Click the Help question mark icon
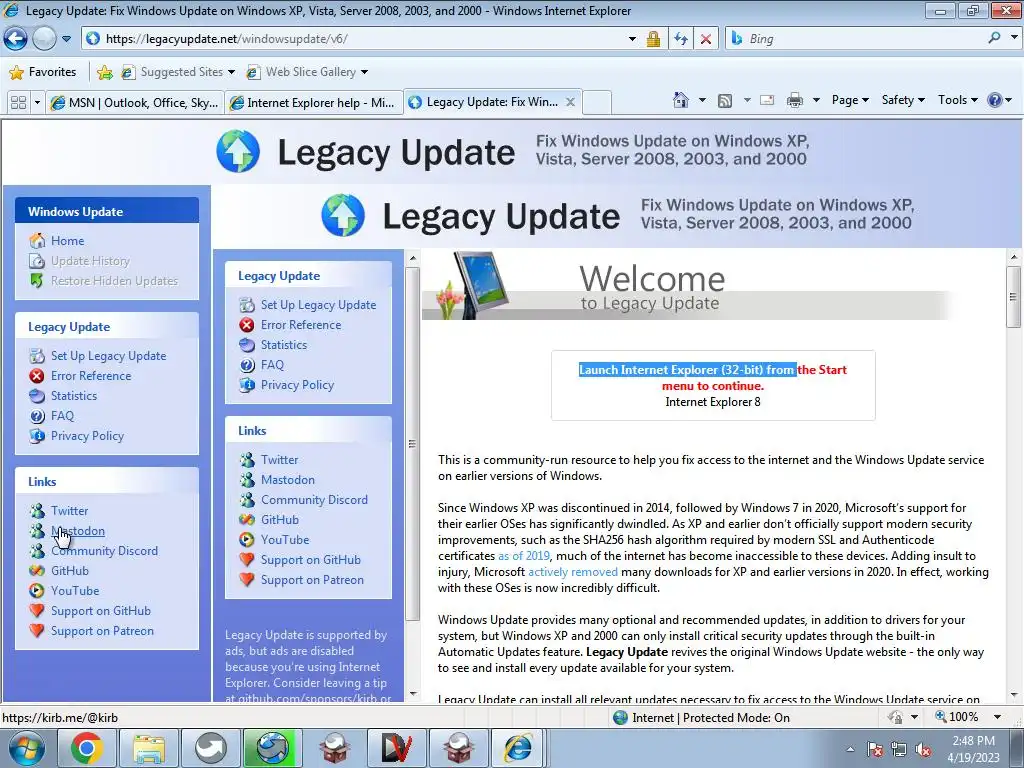Image resolution: width=1024 pixels, height=768 pixels. 995,100
